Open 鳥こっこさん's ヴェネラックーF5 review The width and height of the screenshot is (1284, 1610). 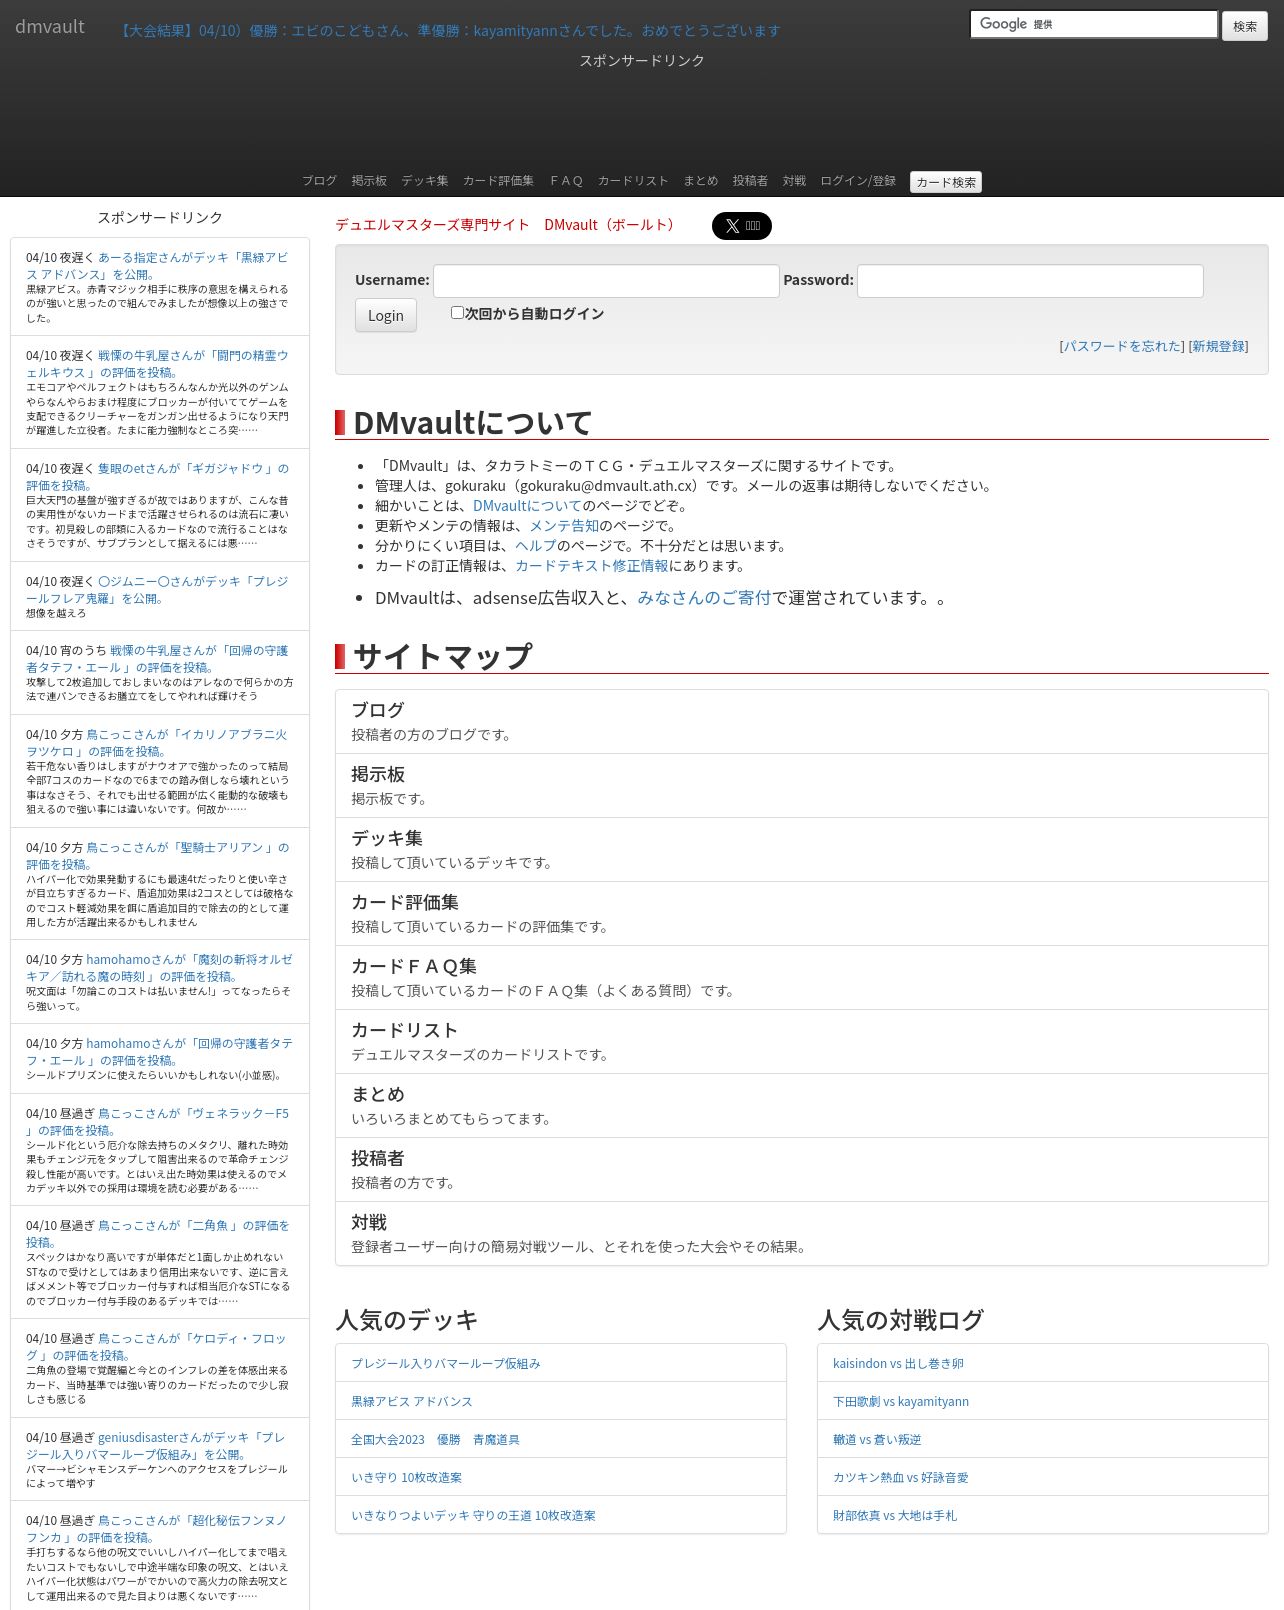(157, 1122)
